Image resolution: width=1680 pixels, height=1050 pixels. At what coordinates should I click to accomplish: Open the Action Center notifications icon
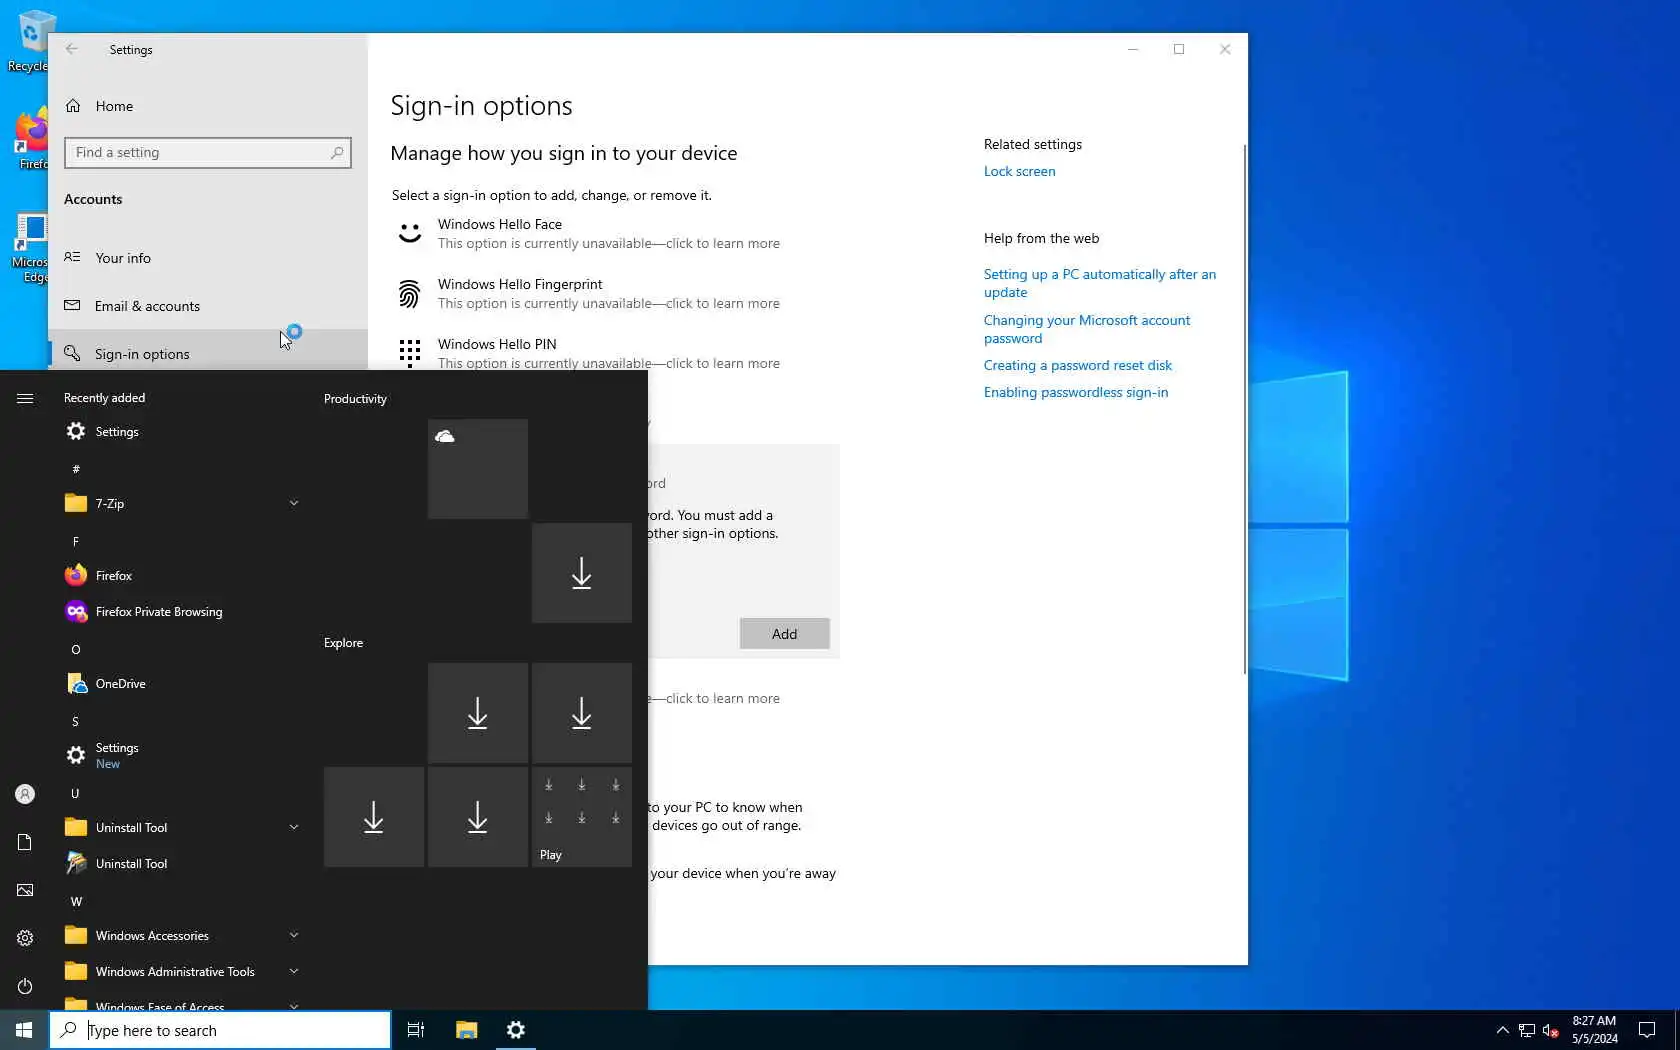click(x=1647, y=1030)
